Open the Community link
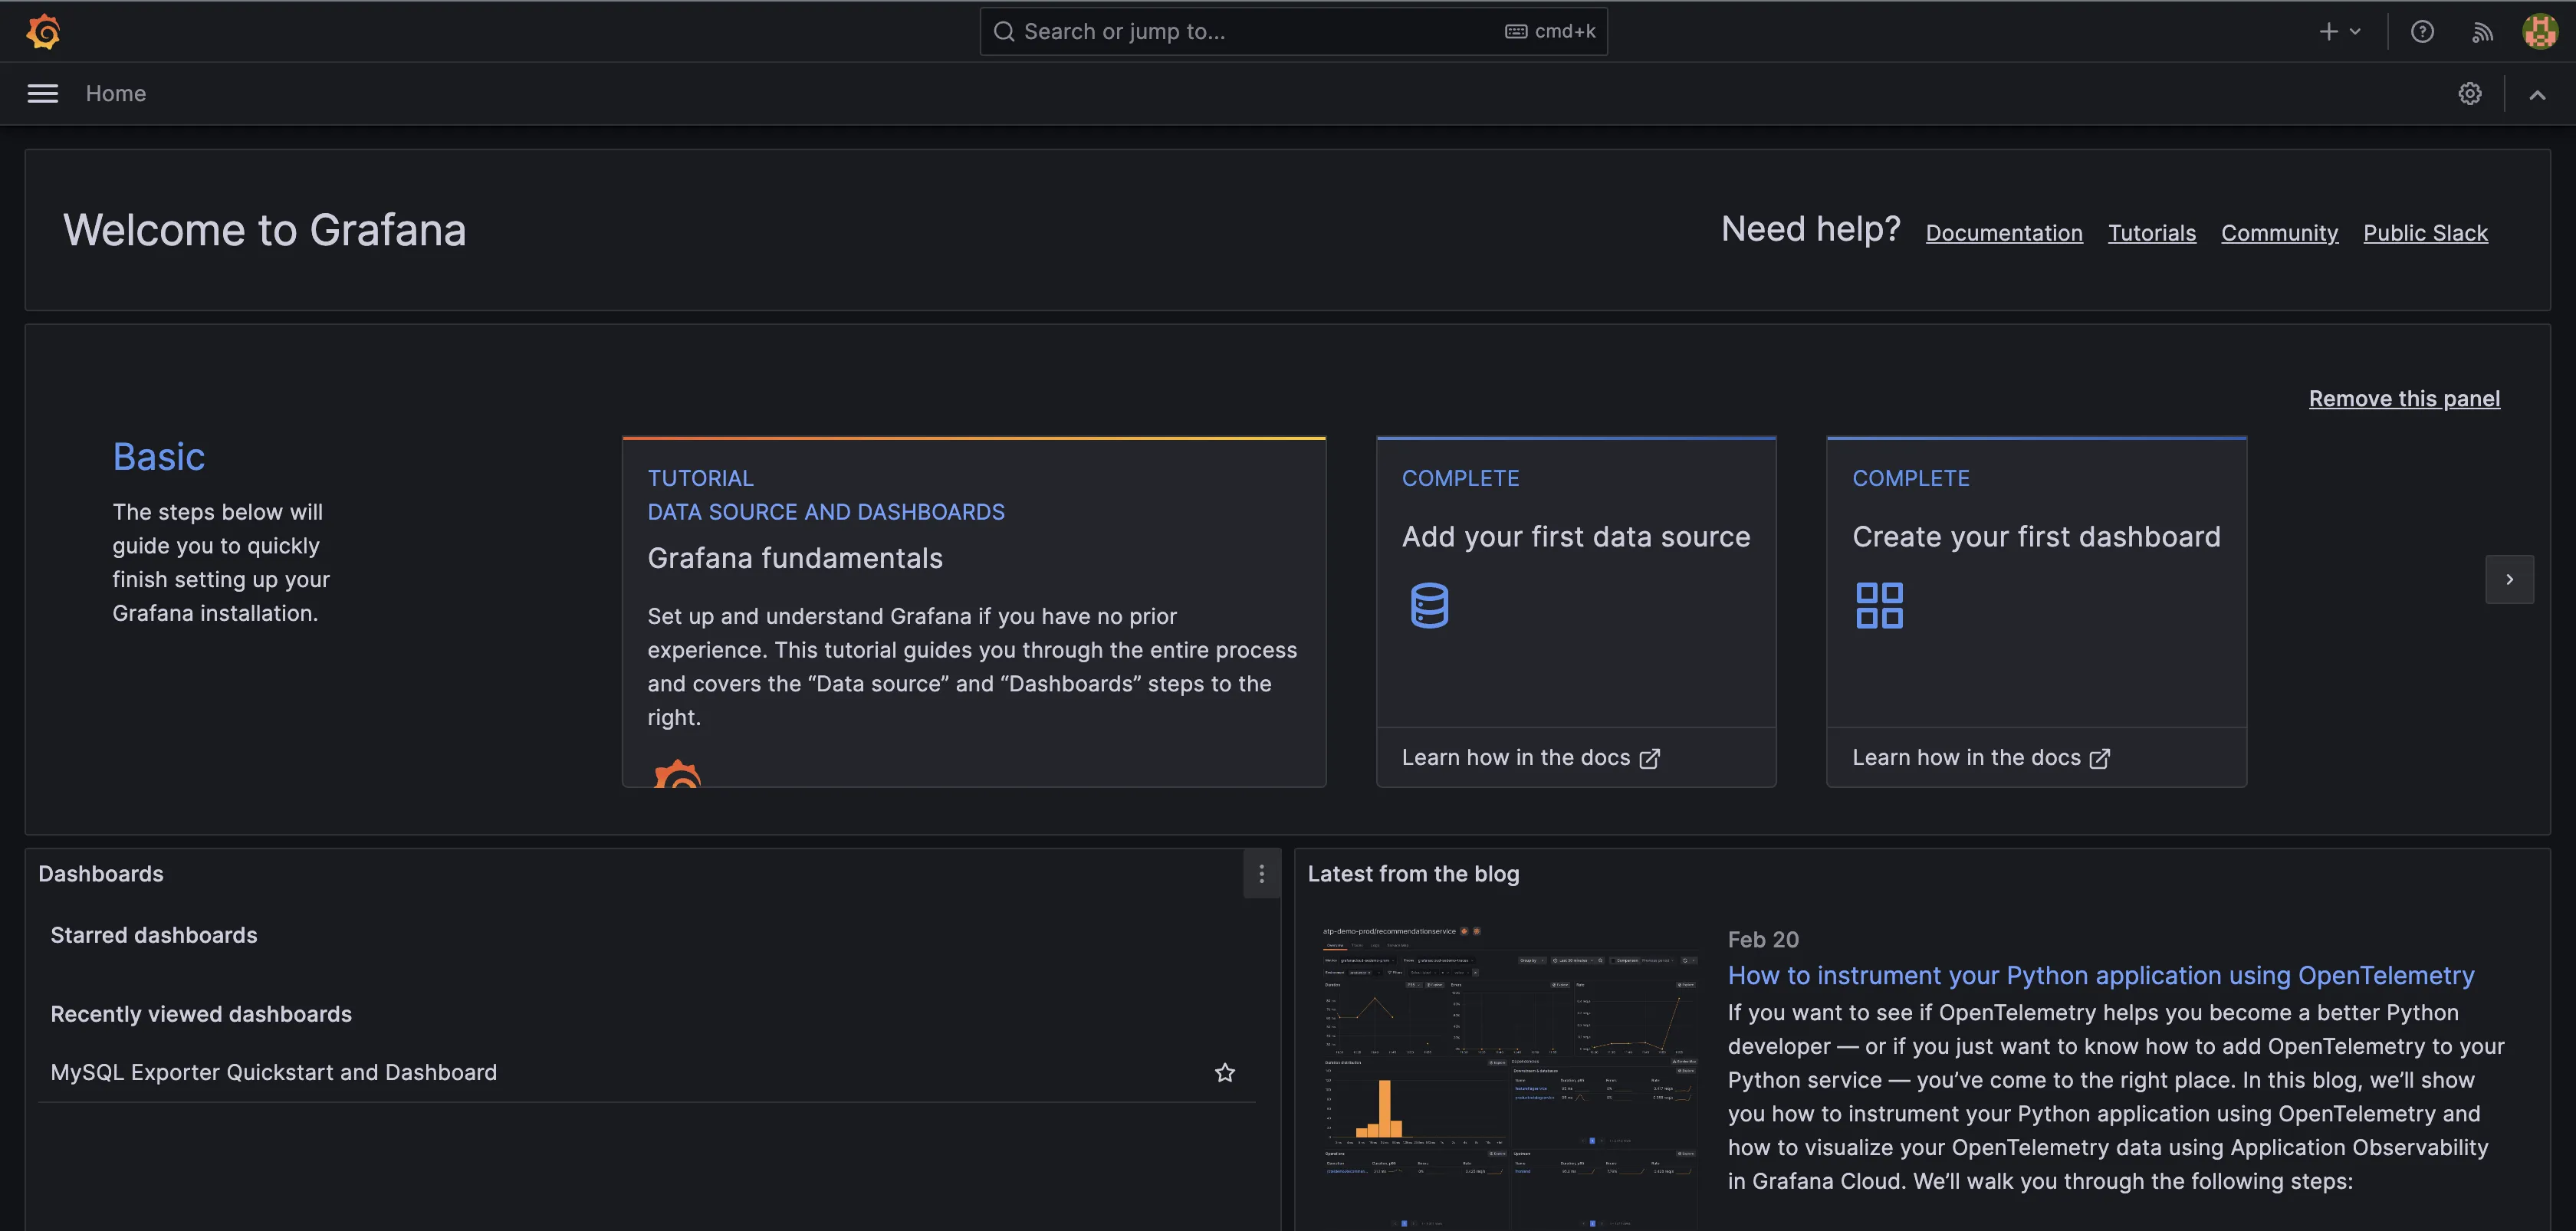This screenshot has height=1231, width=2576. [2279, 233]
